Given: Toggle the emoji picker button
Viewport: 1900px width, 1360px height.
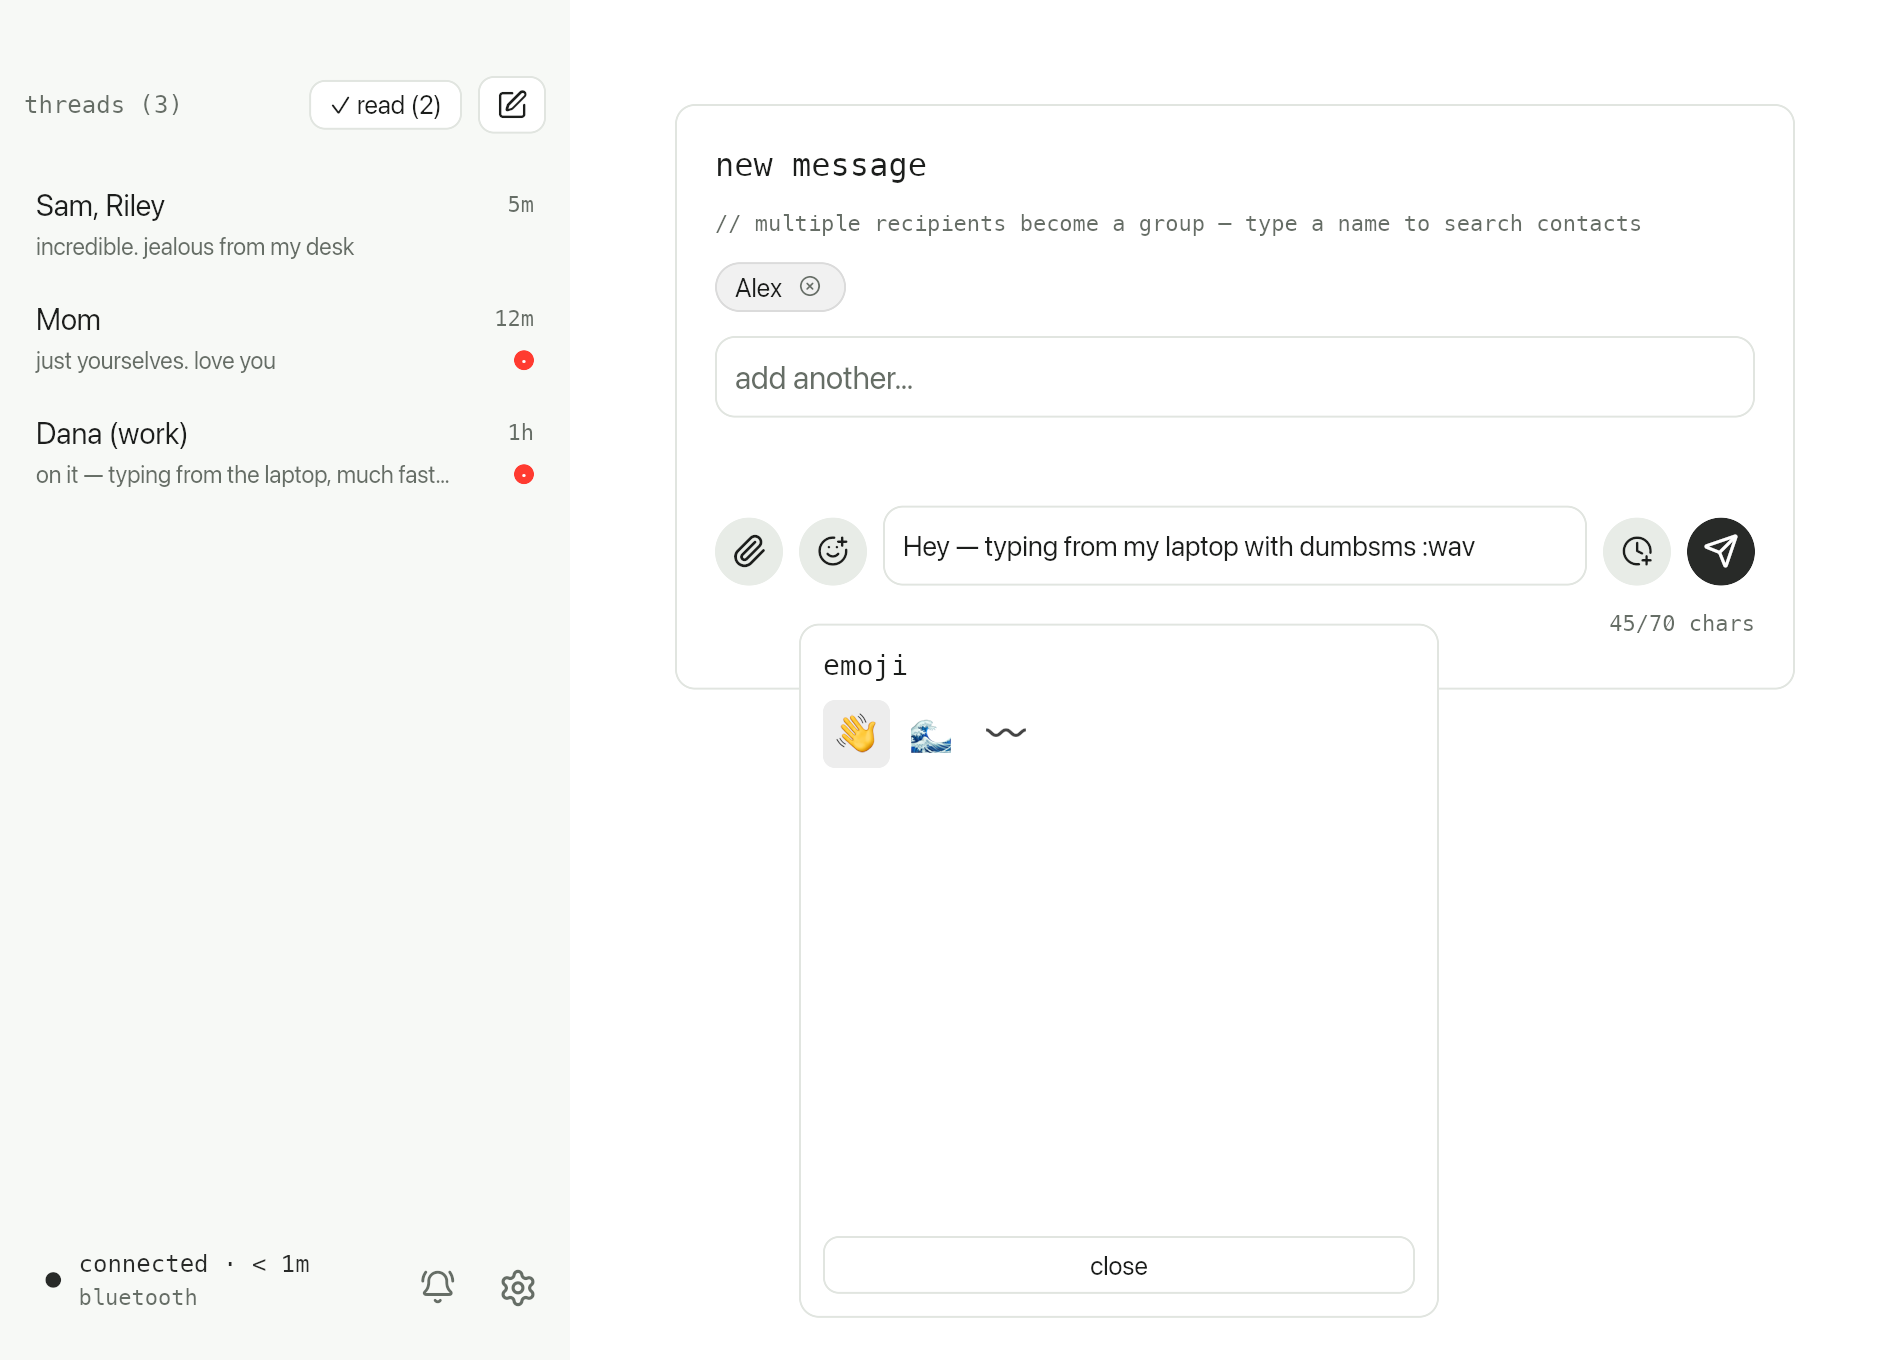Looking at the screenshot, I should click(833, 551).
